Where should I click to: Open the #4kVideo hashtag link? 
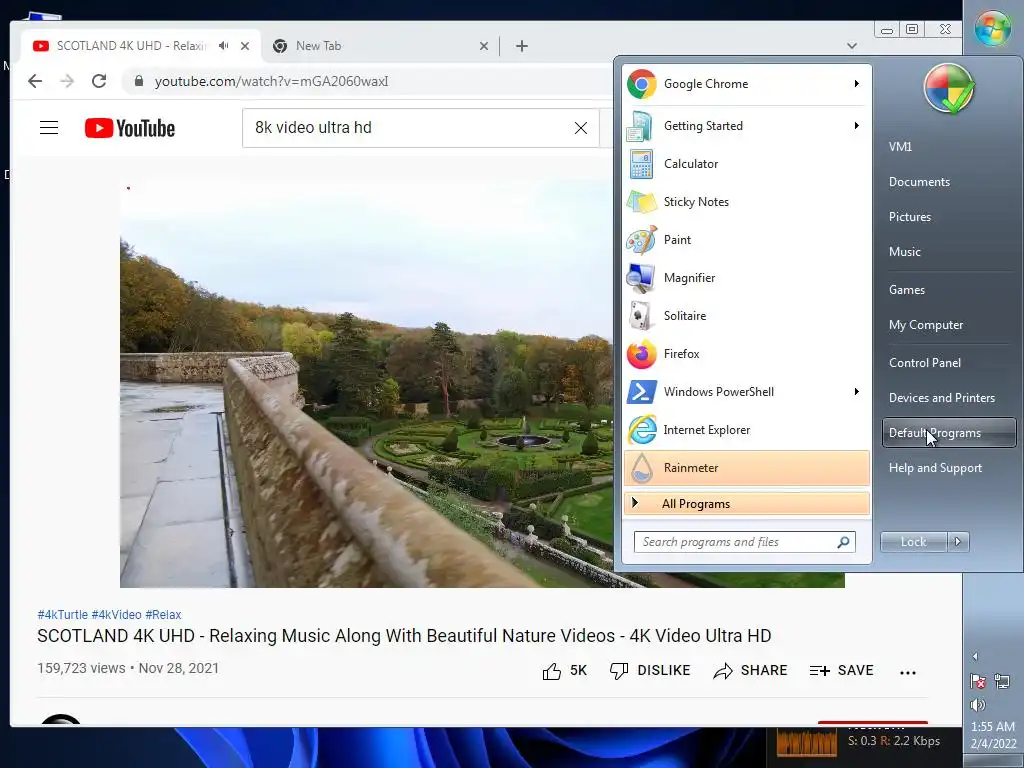click(x=116, y=615)
